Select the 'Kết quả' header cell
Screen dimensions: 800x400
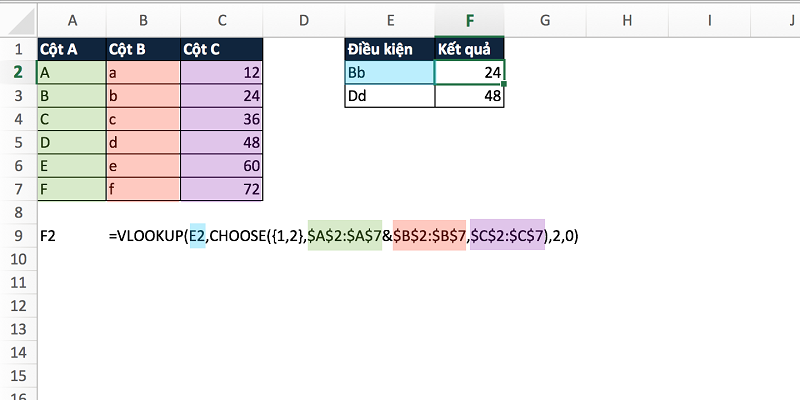tap(470, 49)
